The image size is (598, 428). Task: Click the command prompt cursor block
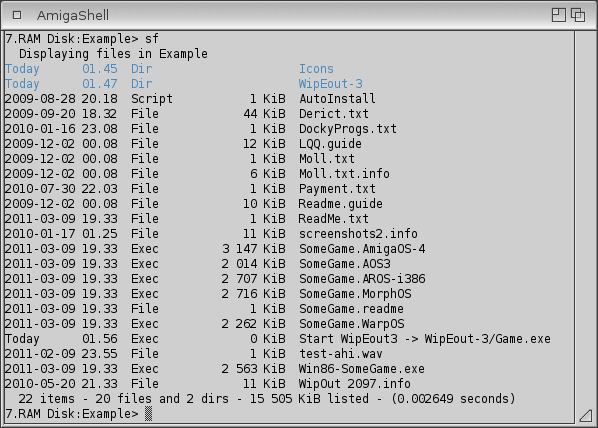(148, 414)
